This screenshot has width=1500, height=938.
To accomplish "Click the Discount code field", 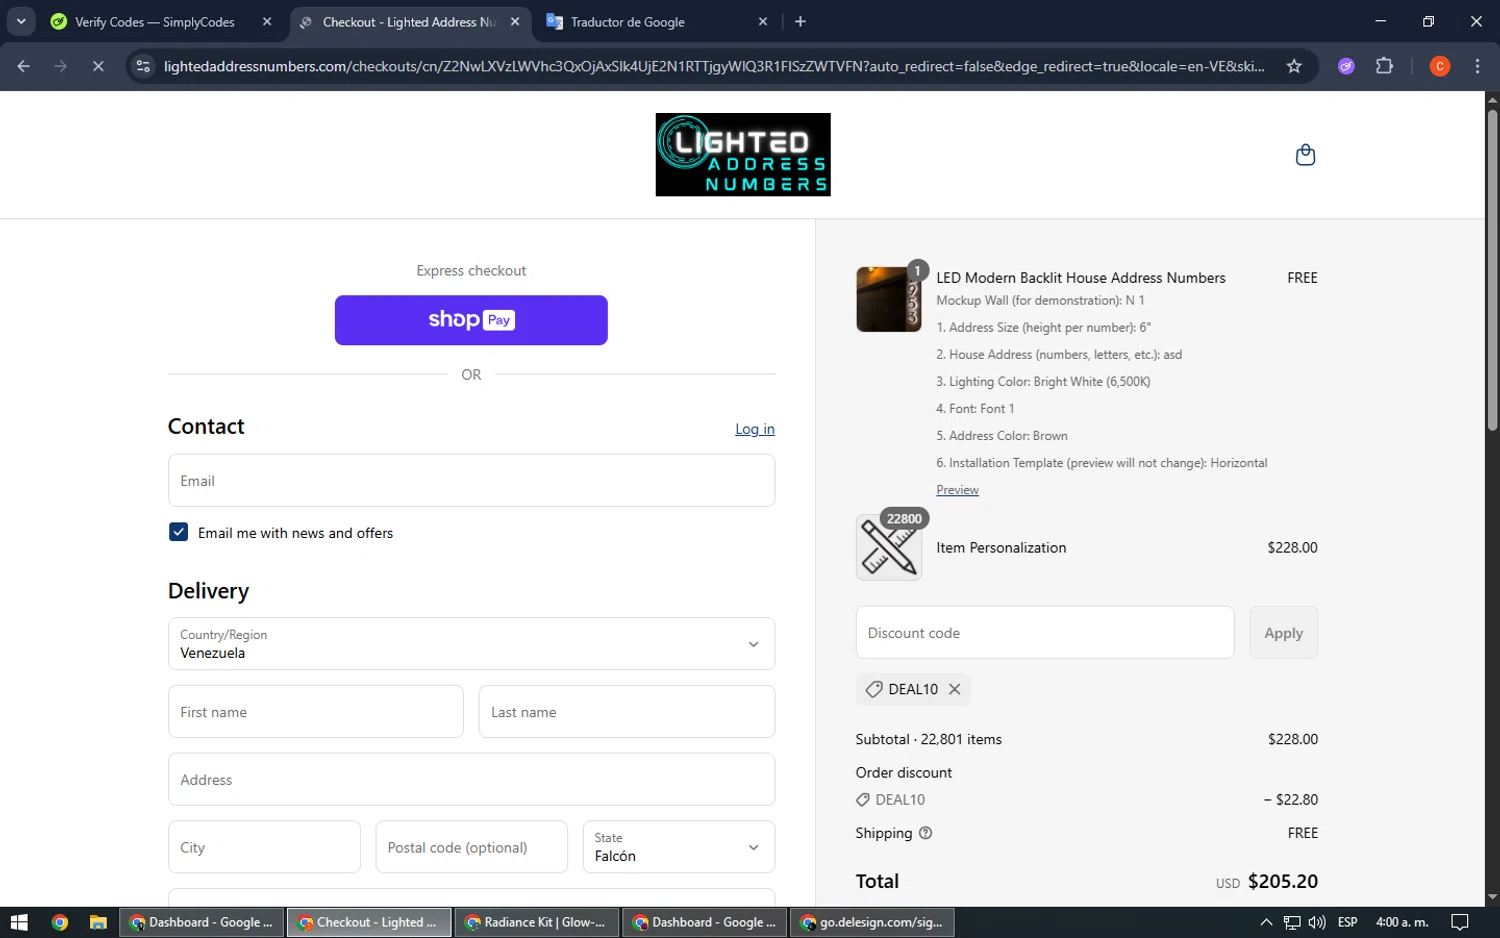I will tap(1045, 633).
